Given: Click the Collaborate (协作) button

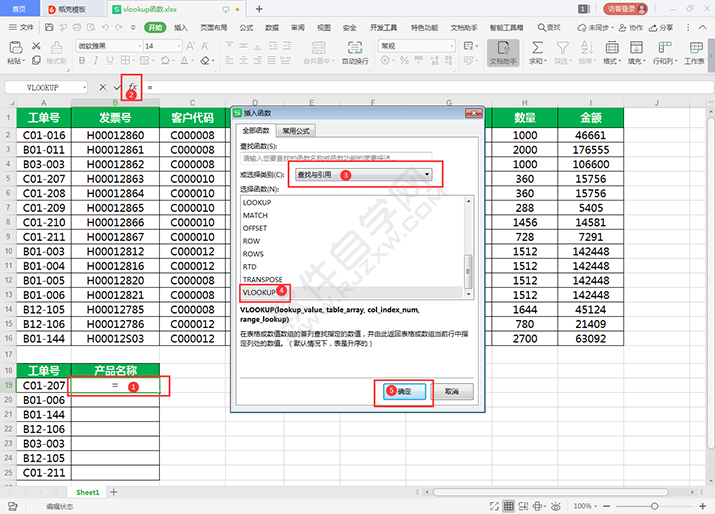Looking at the screenshot, I should (631, 27).
